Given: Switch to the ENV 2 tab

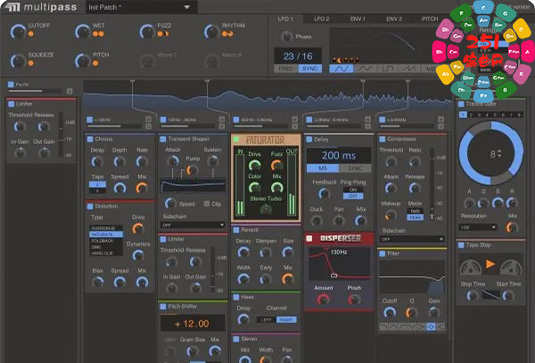Looking at the screenshot, I should click(394, 19).
